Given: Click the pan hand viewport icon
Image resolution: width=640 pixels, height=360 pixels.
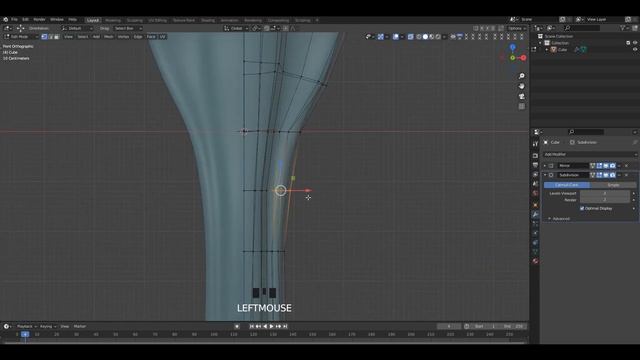Looking at the screenshot, I should click(x=522, y=86).
